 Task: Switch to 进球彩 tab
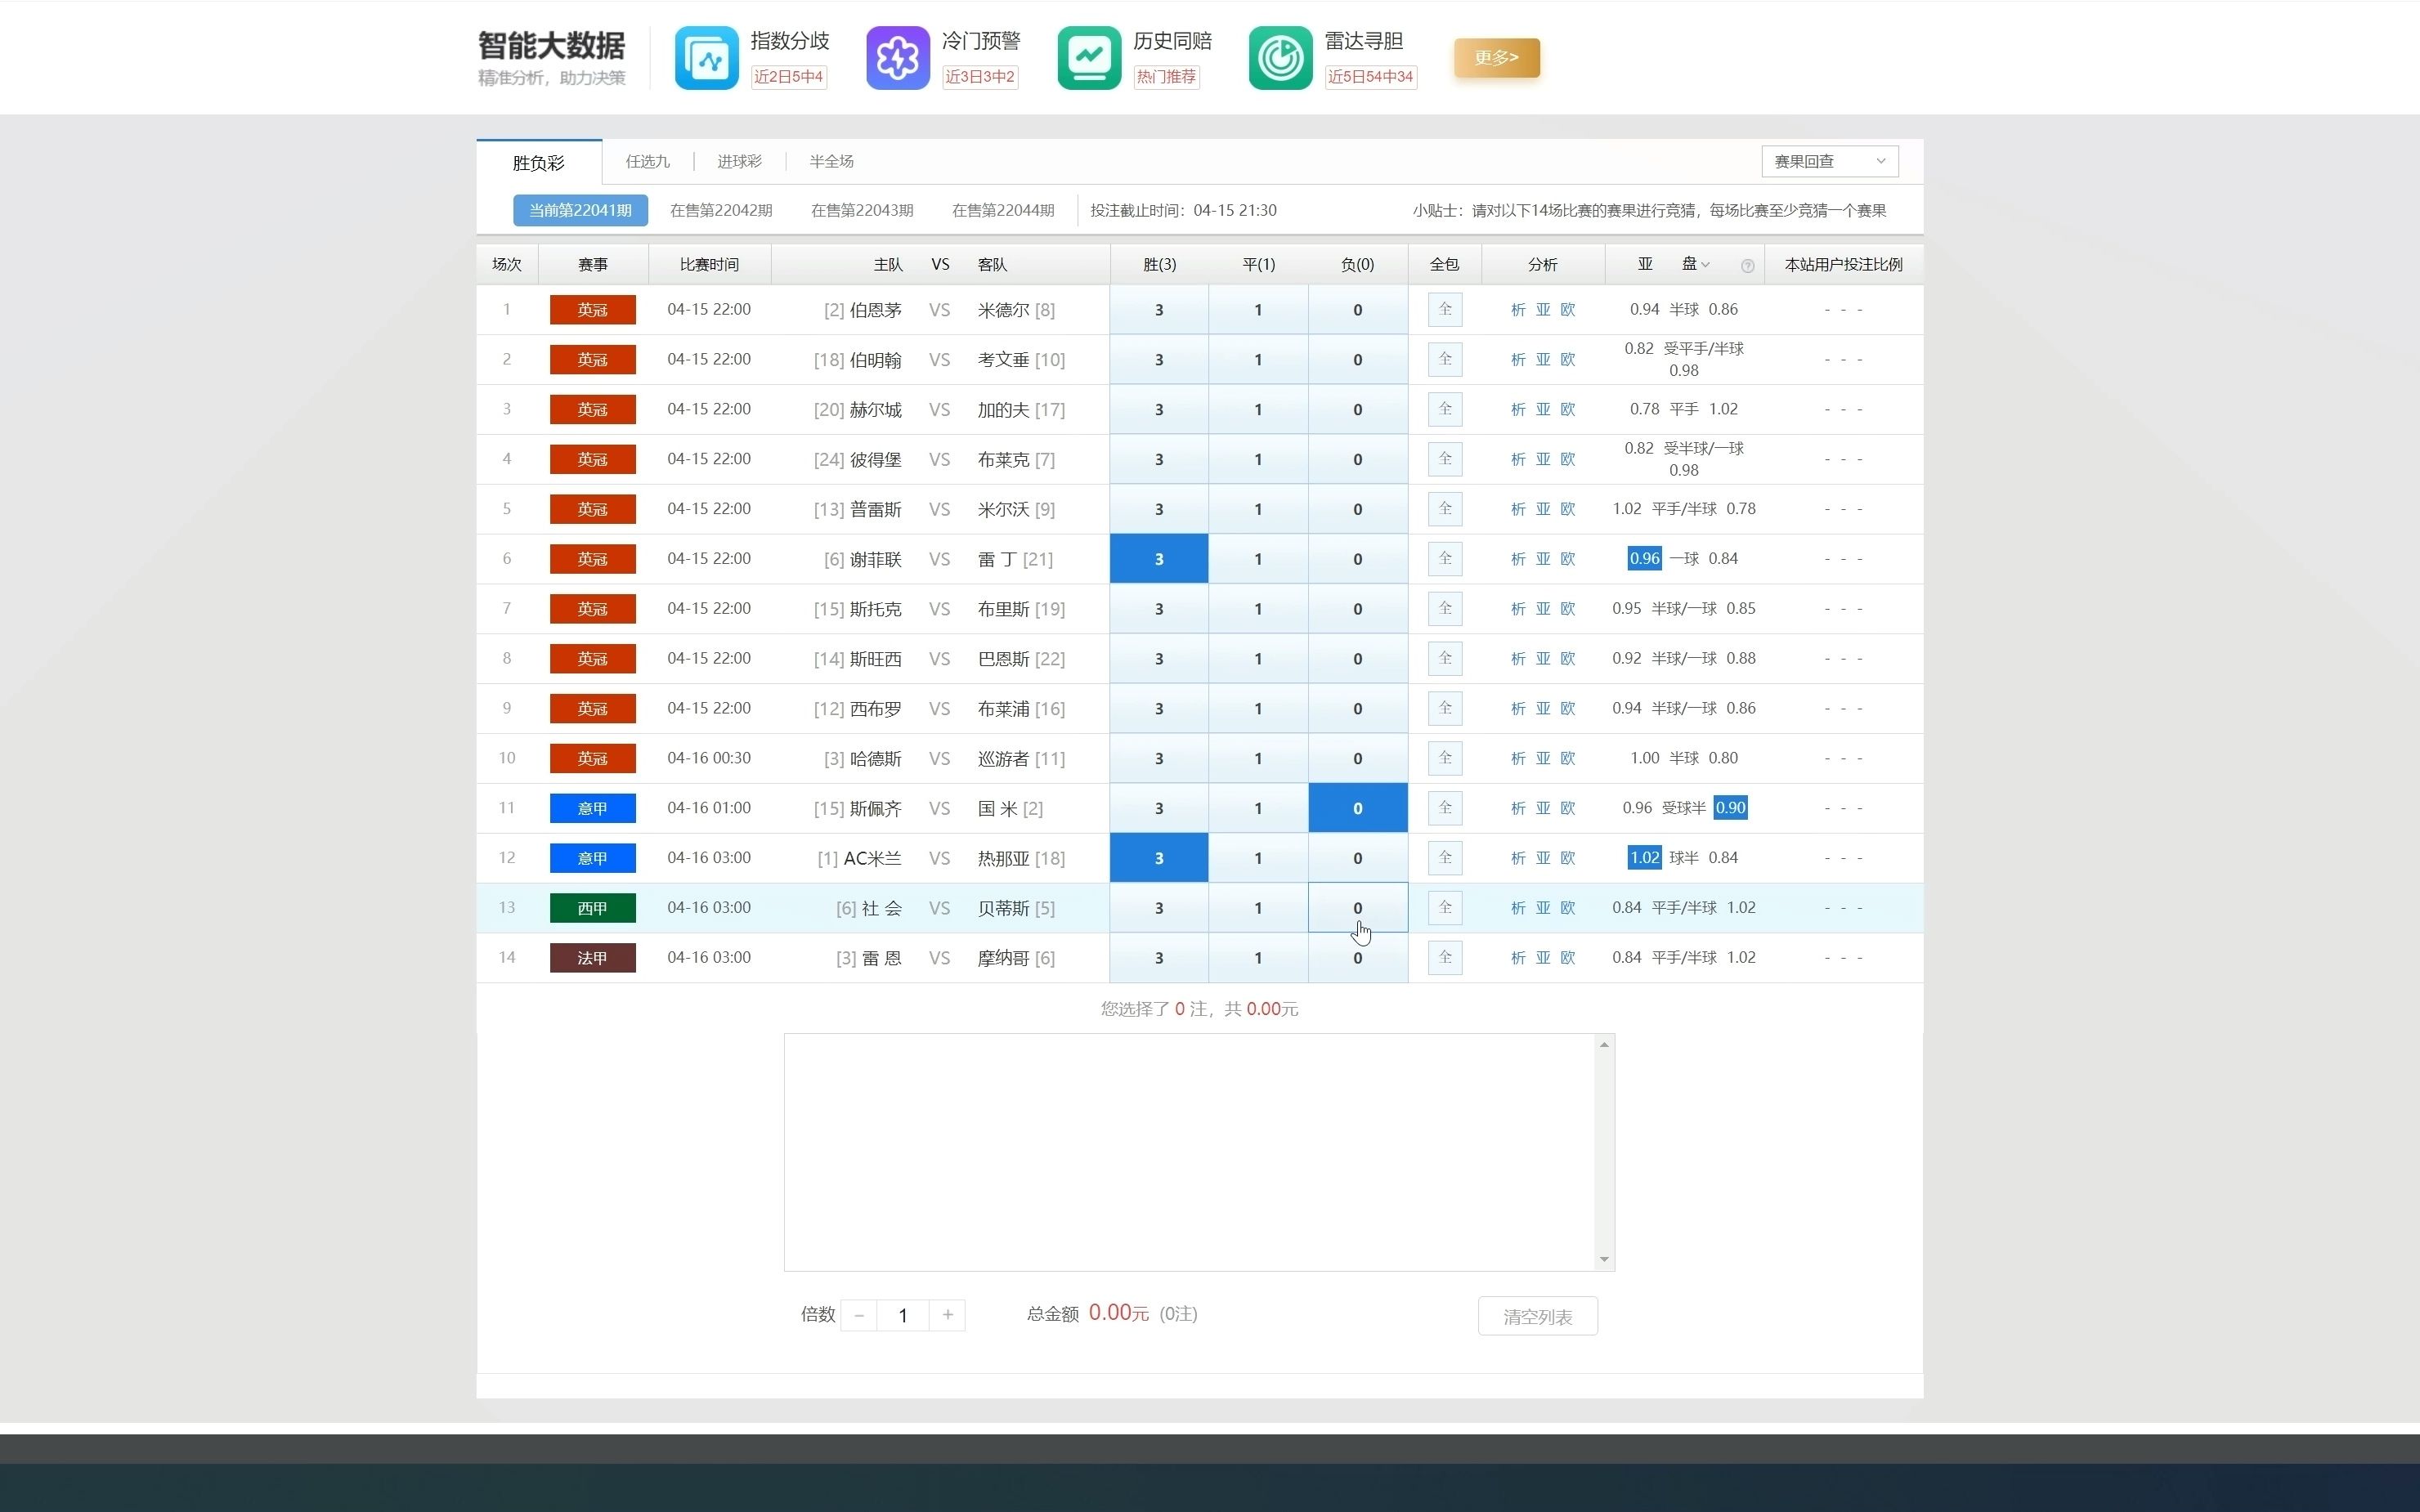click(739, 161)
